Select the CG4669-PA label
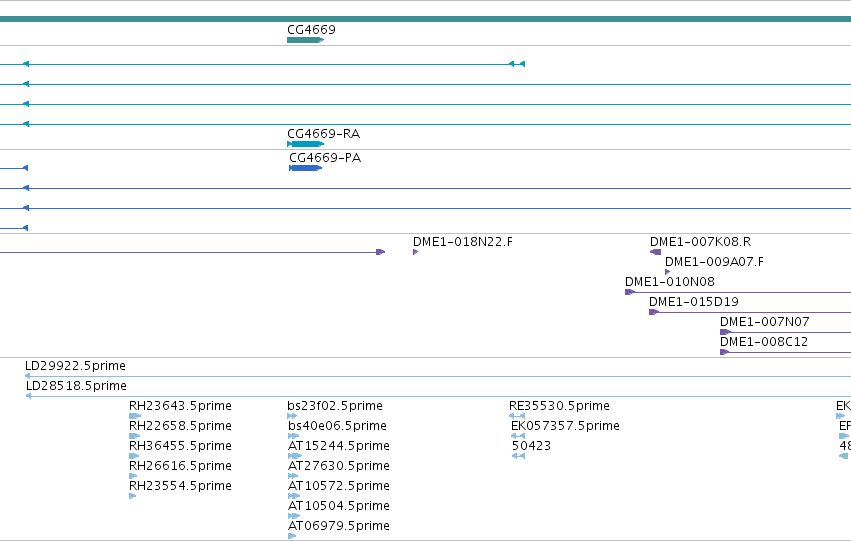Image resolution: width=851 pixels, height=541 pixels. (325, 157)
